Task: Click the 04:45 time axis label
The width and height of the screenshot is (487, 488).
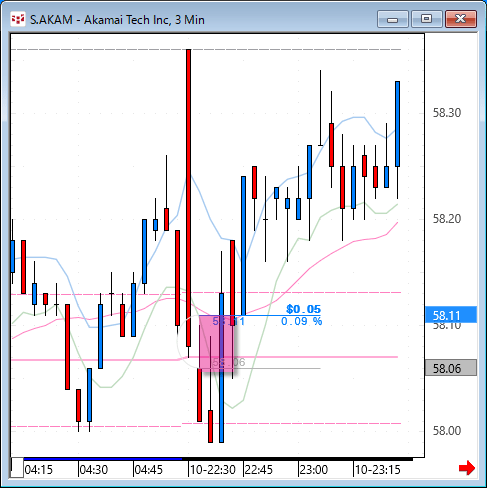Action: pyautogui.click(x=148, y=470)
